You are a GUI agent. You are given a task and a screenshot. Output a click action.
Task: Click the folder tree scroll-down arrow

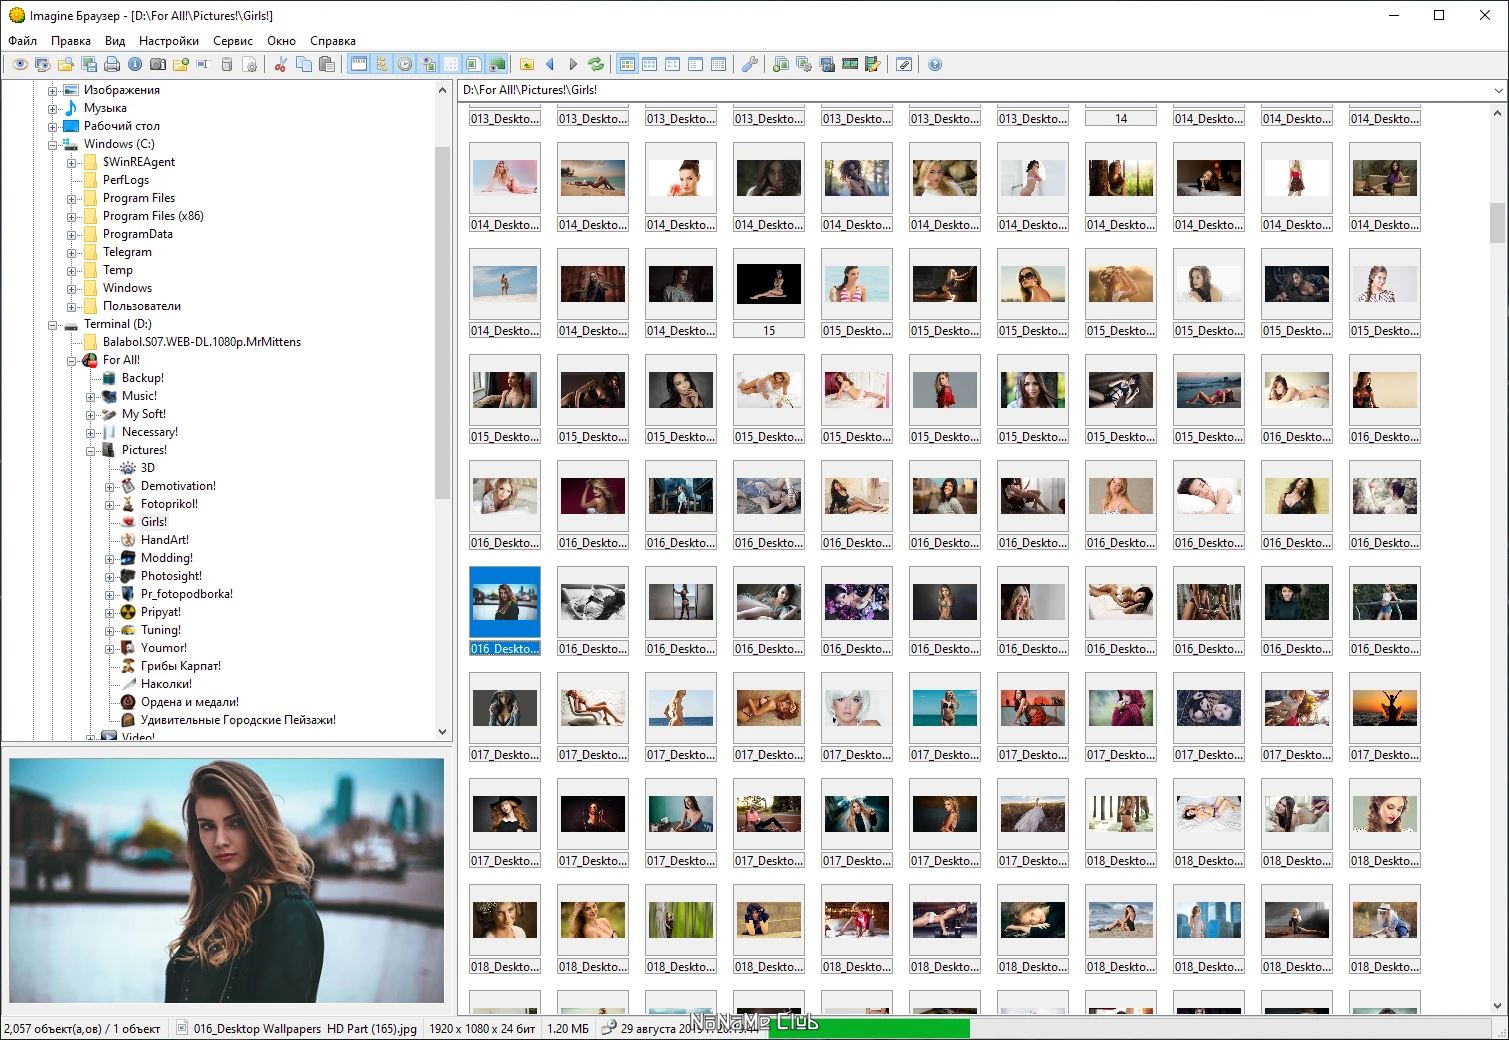click(443, 732)
